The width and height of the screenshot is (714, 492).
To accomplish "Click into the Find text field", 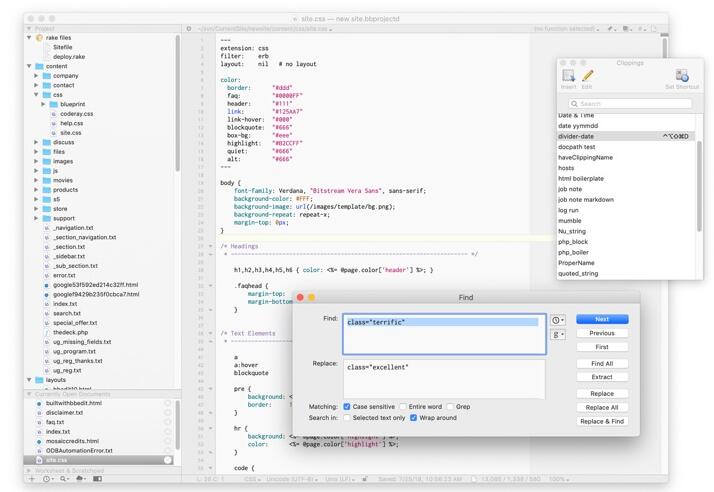I will pyautogui.click(x=444, y=334).
